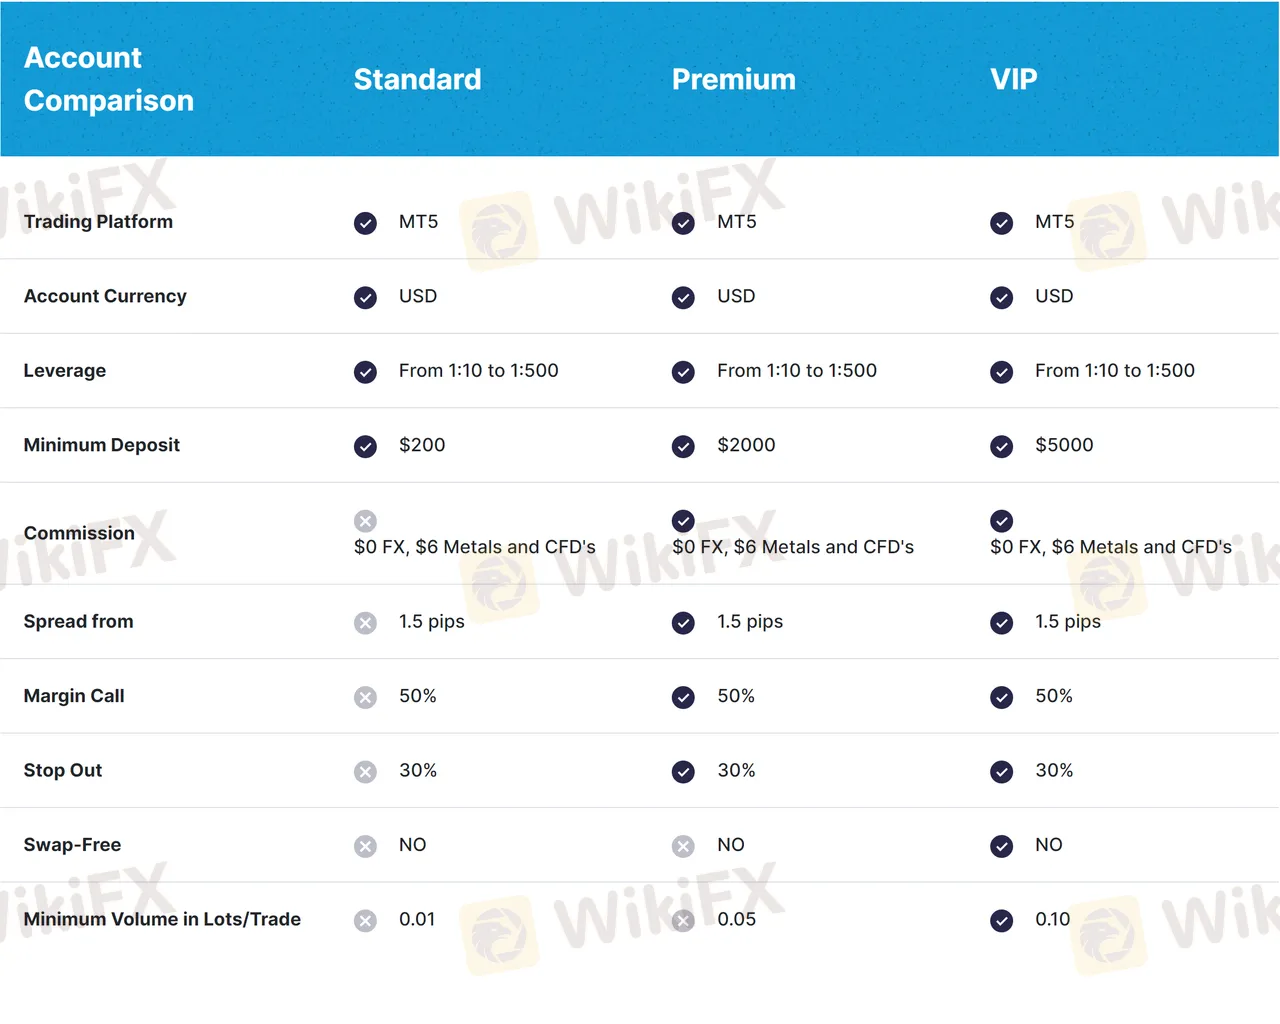Click the gray X beside Standard 1.5 pips
Image resolution: width=1280 pixels, height=1024 pixels.
point(365,623)
